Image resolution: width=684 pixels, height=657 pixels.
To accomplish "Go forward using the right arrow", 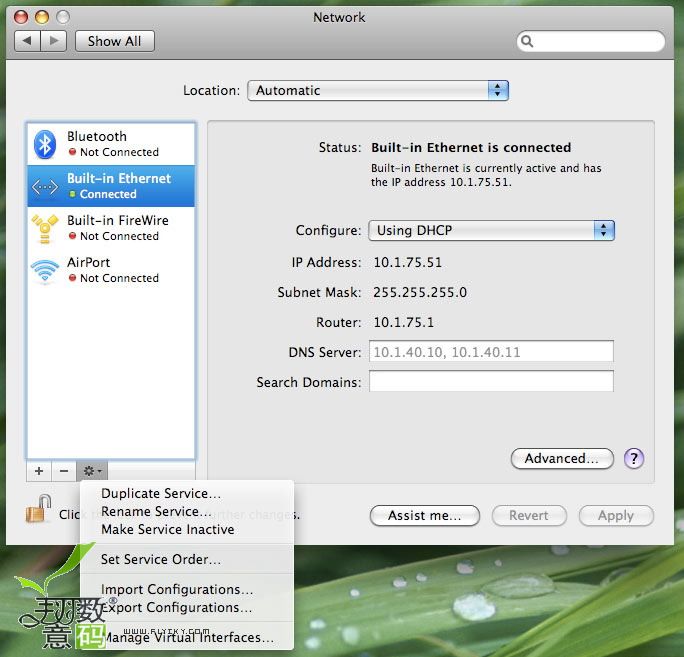I will [54, 41].
